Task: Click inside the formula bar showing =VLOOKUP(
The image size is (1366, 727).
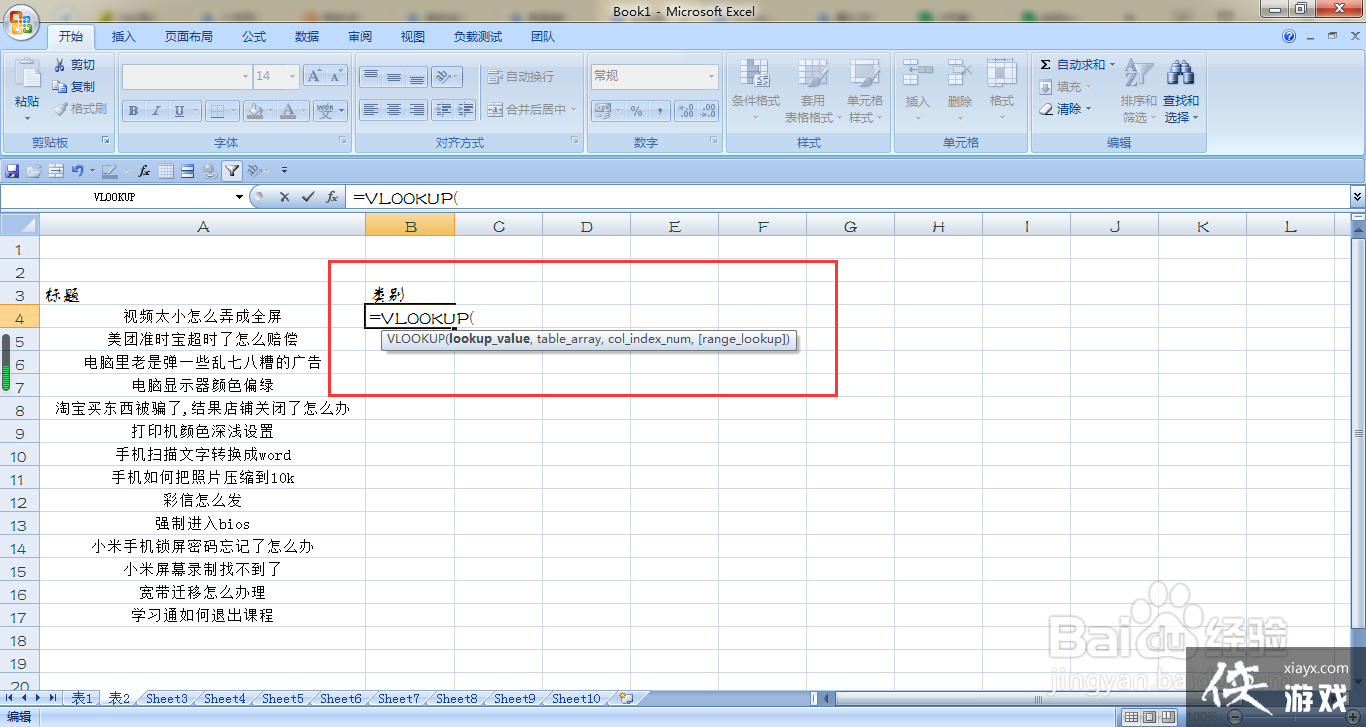Action: [x=848, y=198]
